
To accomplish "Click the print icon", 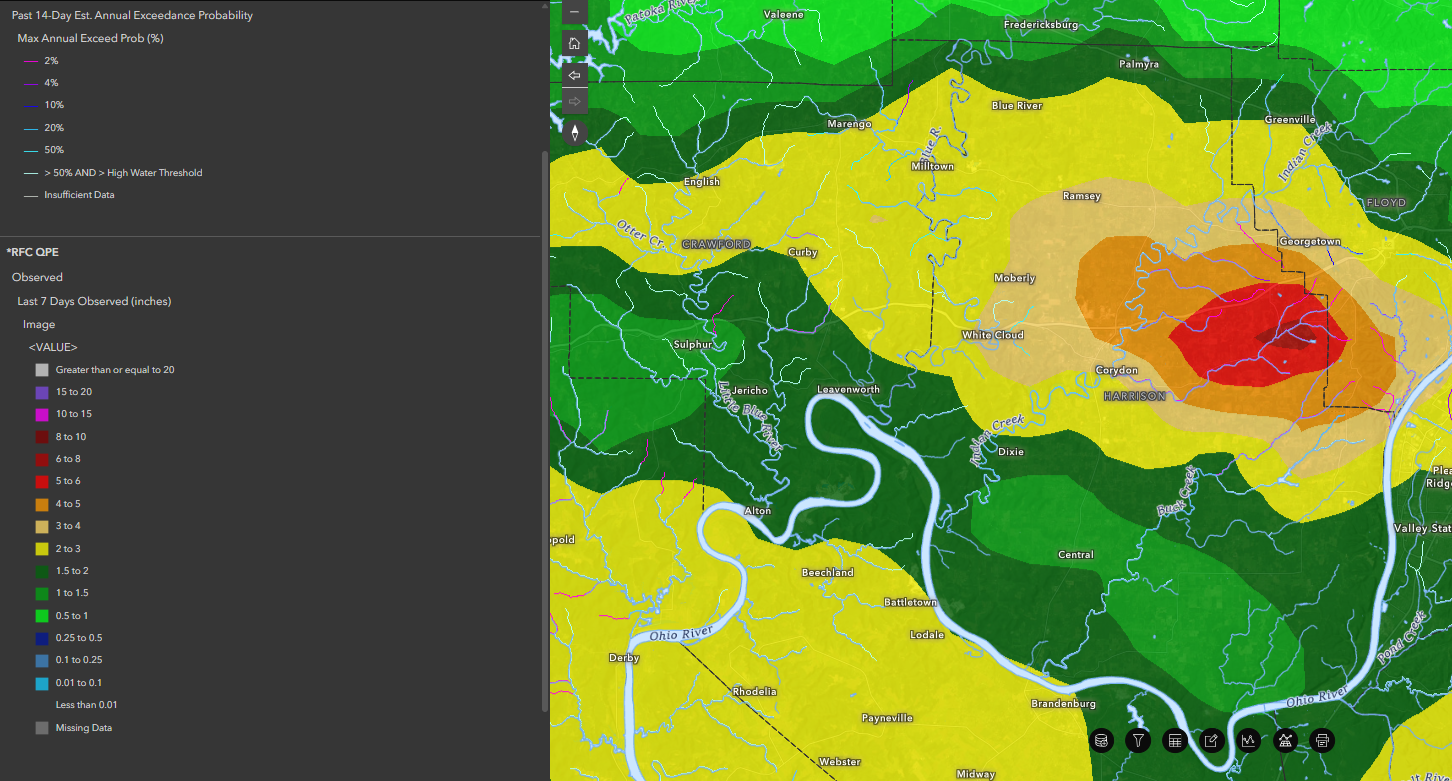I will (x=1322, y=740).
